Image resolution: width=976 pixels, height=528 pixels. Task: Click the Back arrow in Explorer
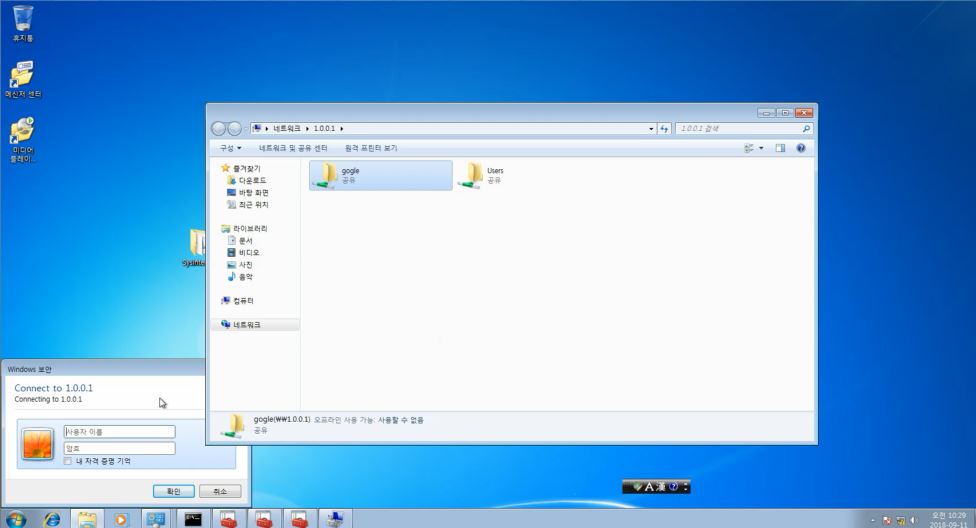click(218, 128)
